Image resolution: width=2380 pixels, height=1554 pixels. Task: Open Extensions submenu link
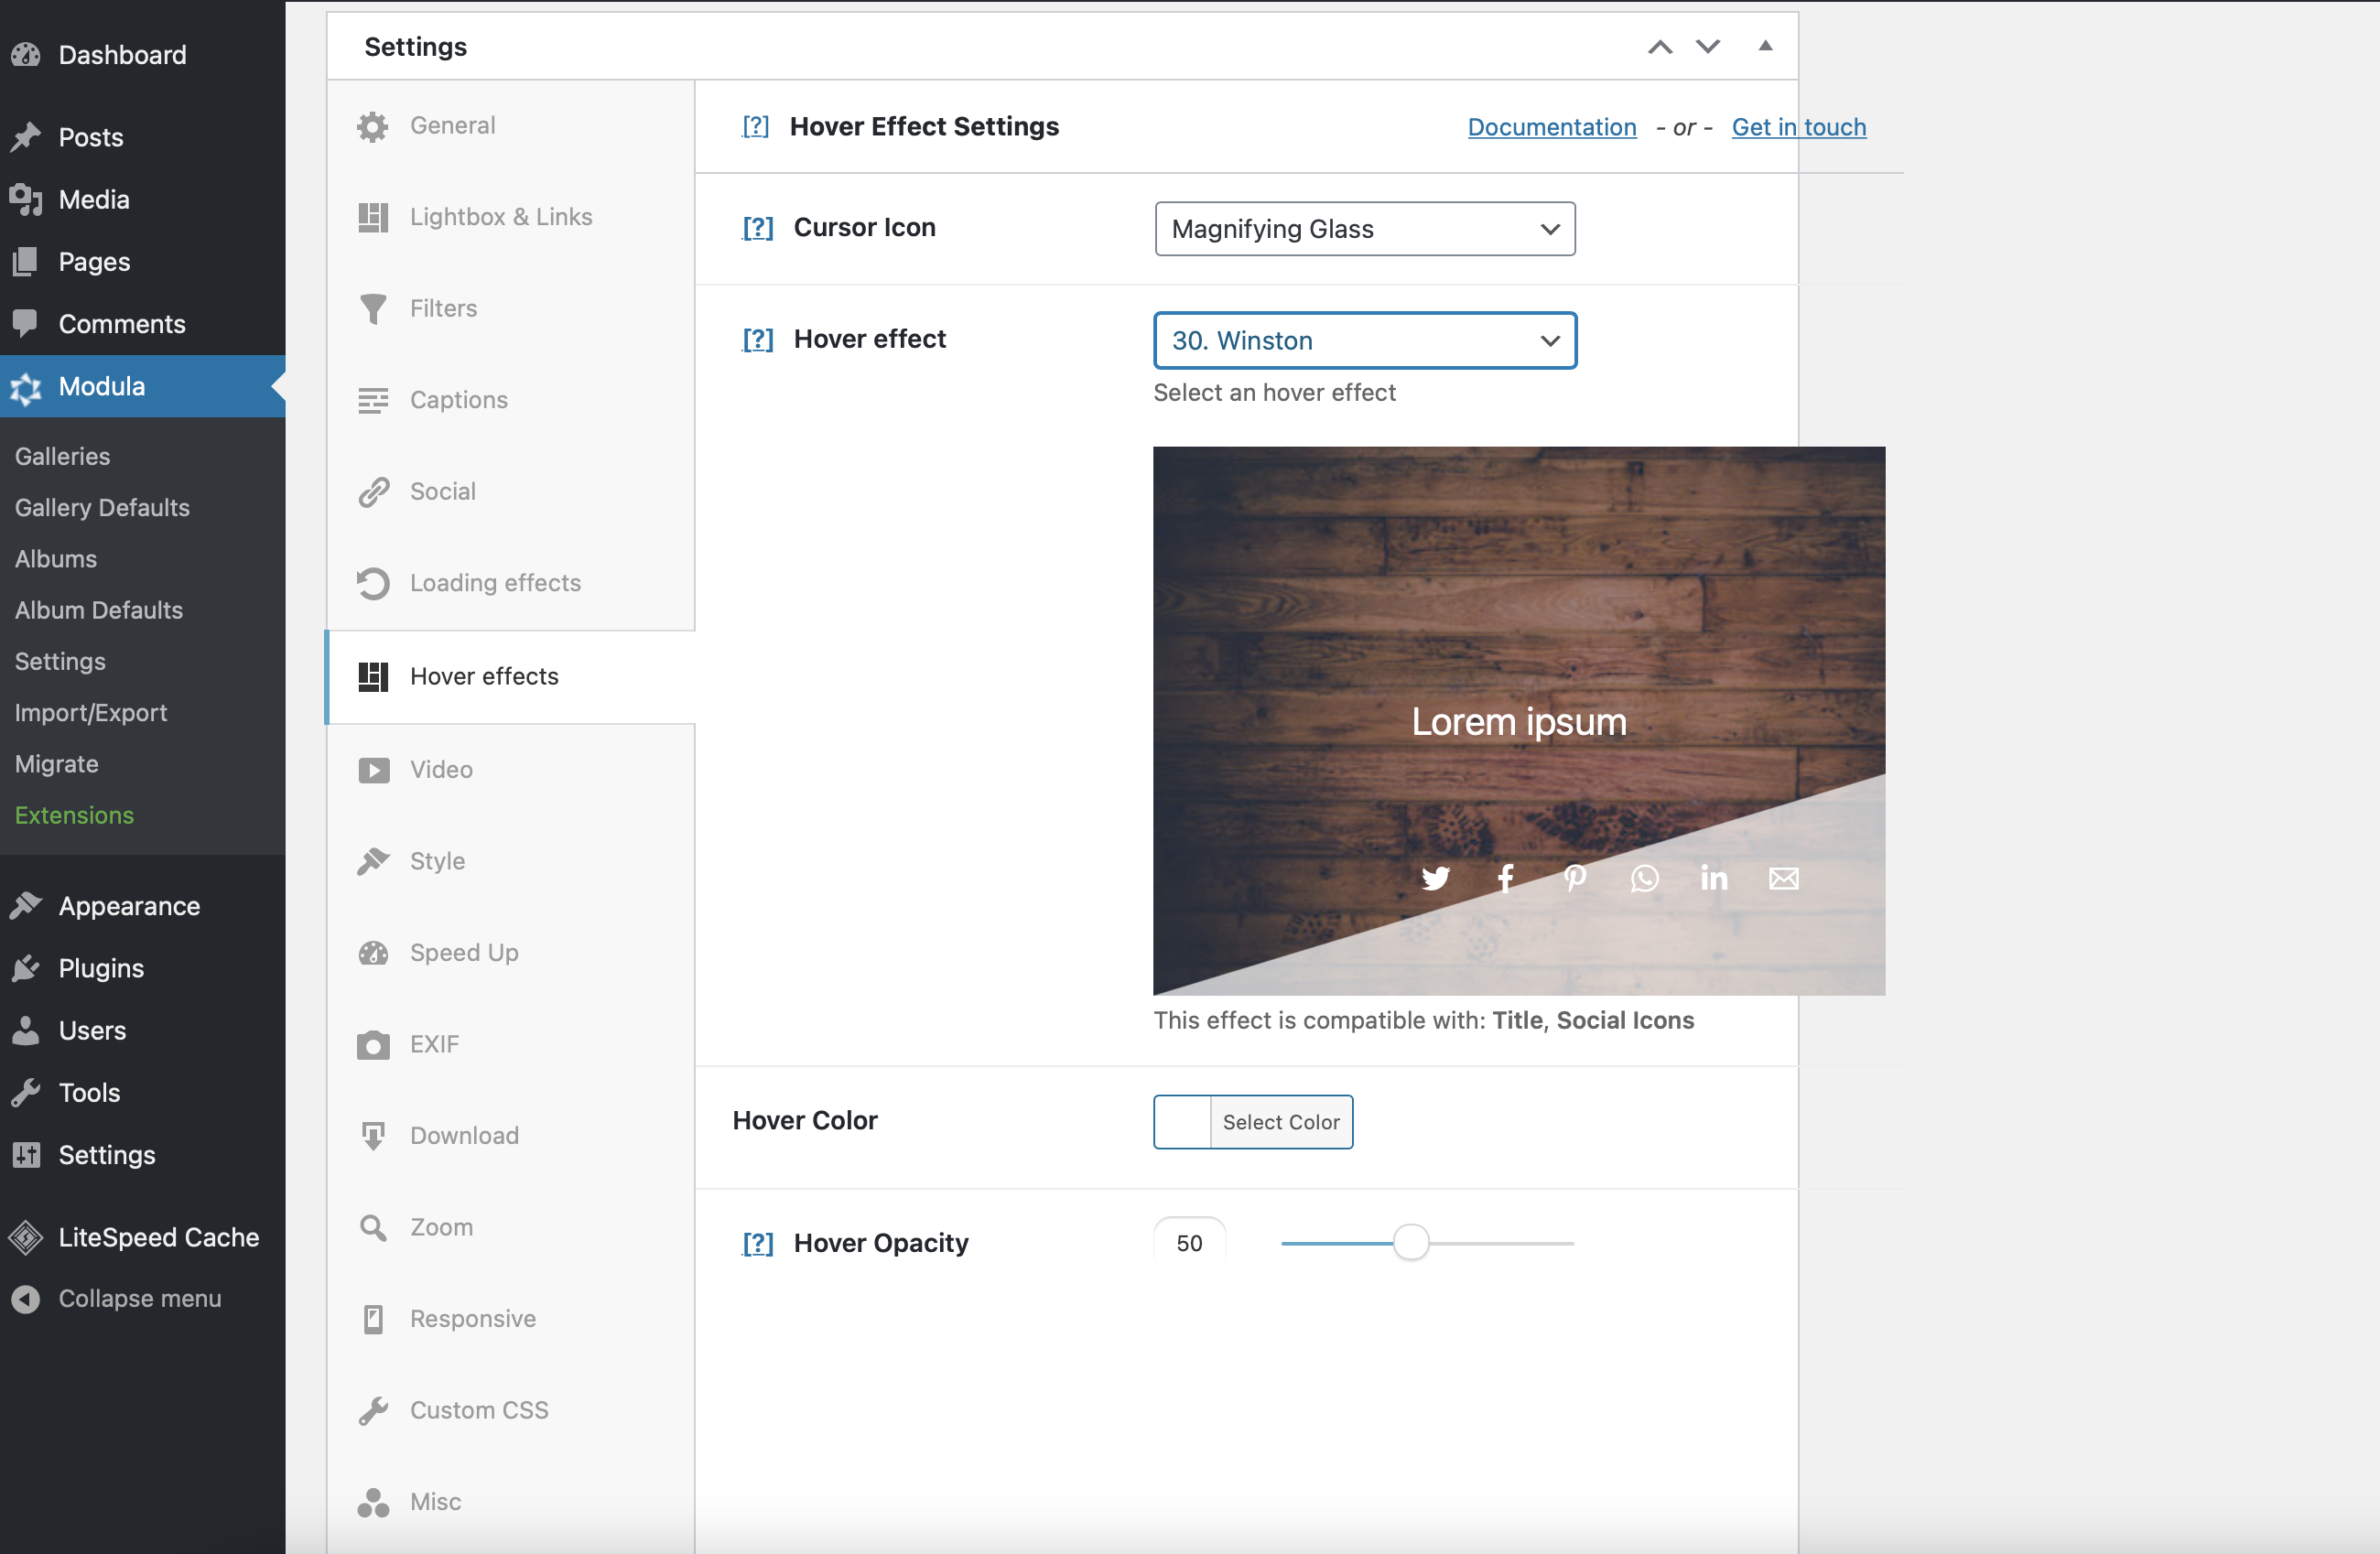(x=74, y=816)
